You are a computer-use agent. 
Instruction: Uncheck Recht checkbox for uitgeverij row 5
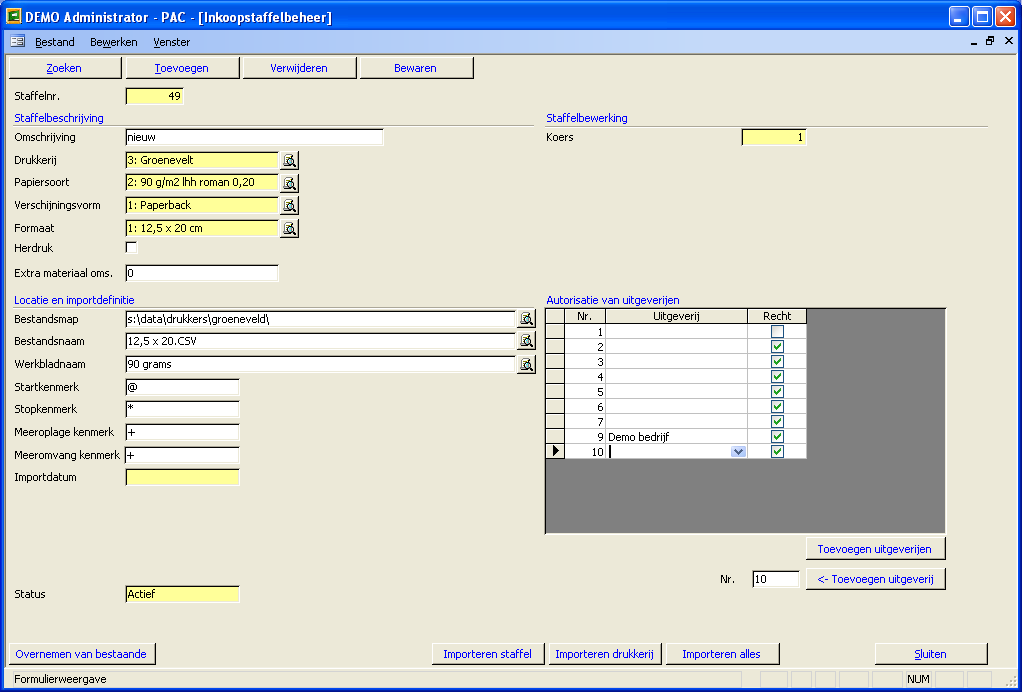click(777, 392)
